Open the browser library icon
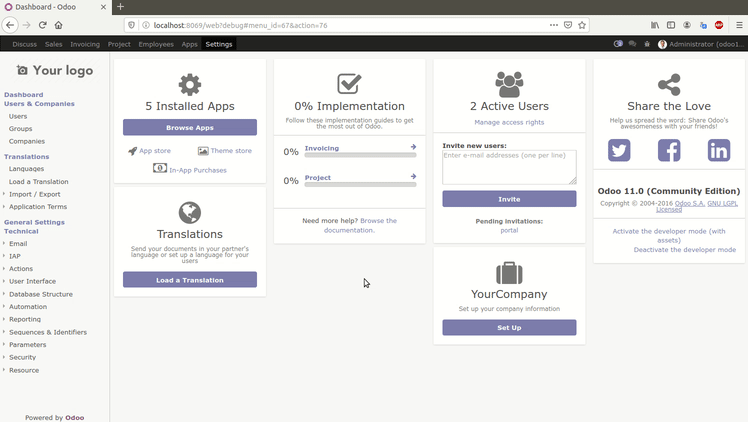 (x=655, y=25)
